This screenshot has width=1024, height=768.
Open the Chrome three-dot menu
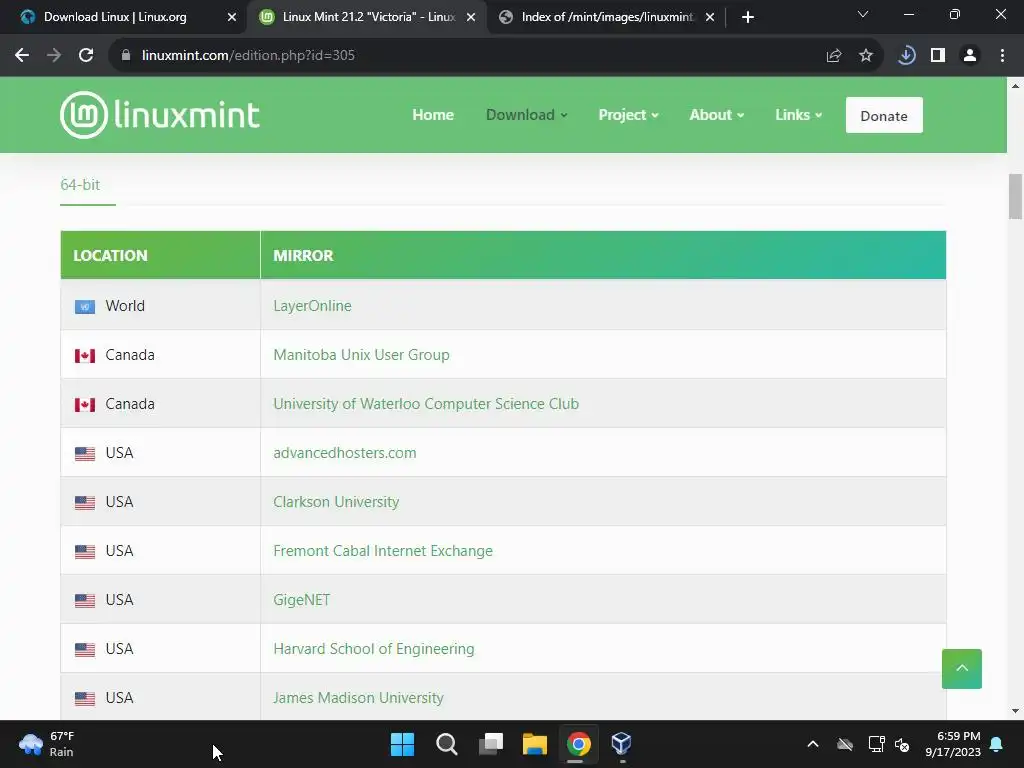[1002, 56]
